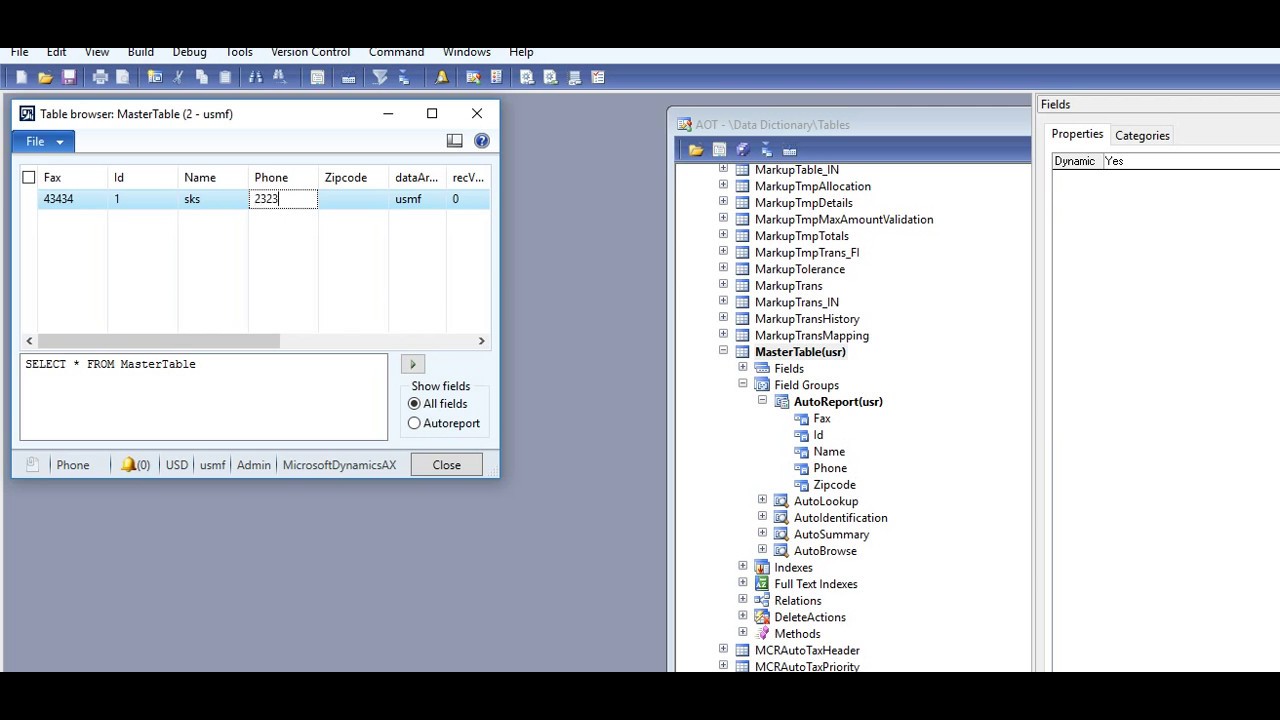Click the notification bell in status bar

pos(128,465)
